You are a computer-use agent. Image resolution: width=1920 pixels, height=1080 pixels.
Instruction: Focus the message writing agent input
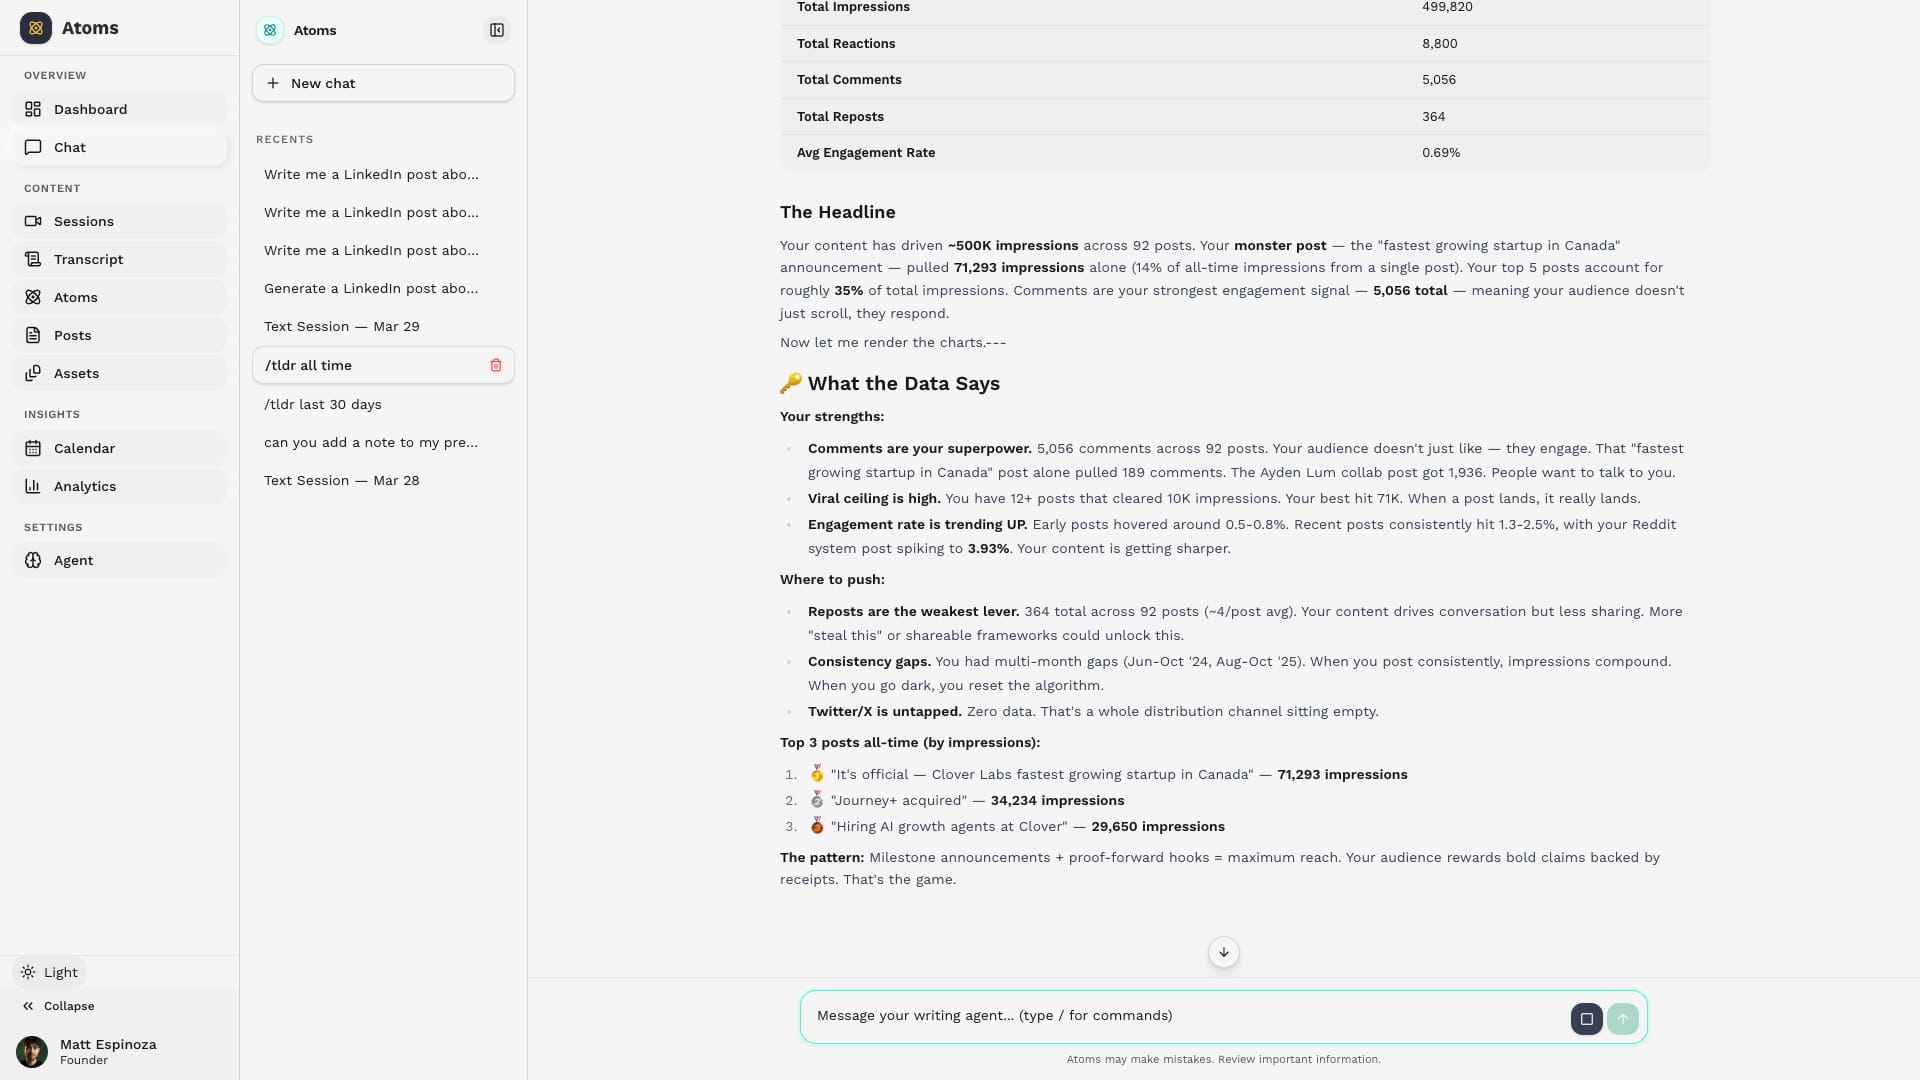pyautogui.click(x=1180, y=1016)
